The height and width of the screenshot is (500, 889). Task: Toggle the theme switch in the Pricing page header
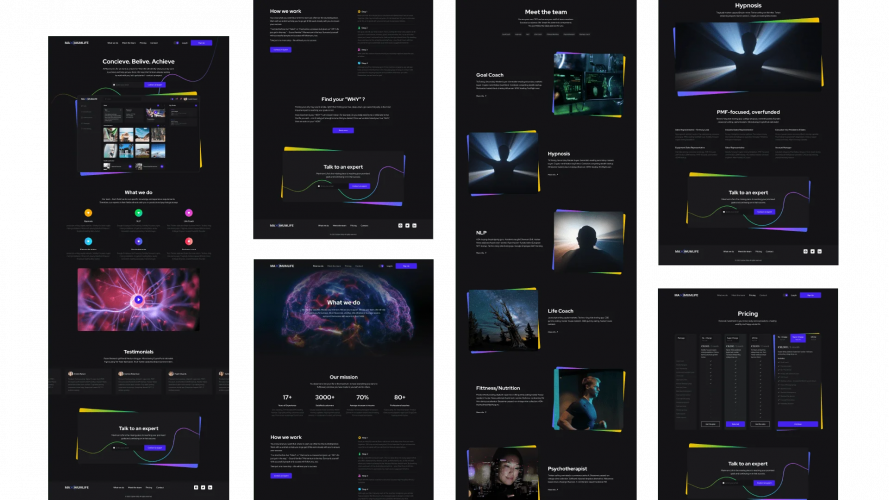click(786, 295)
